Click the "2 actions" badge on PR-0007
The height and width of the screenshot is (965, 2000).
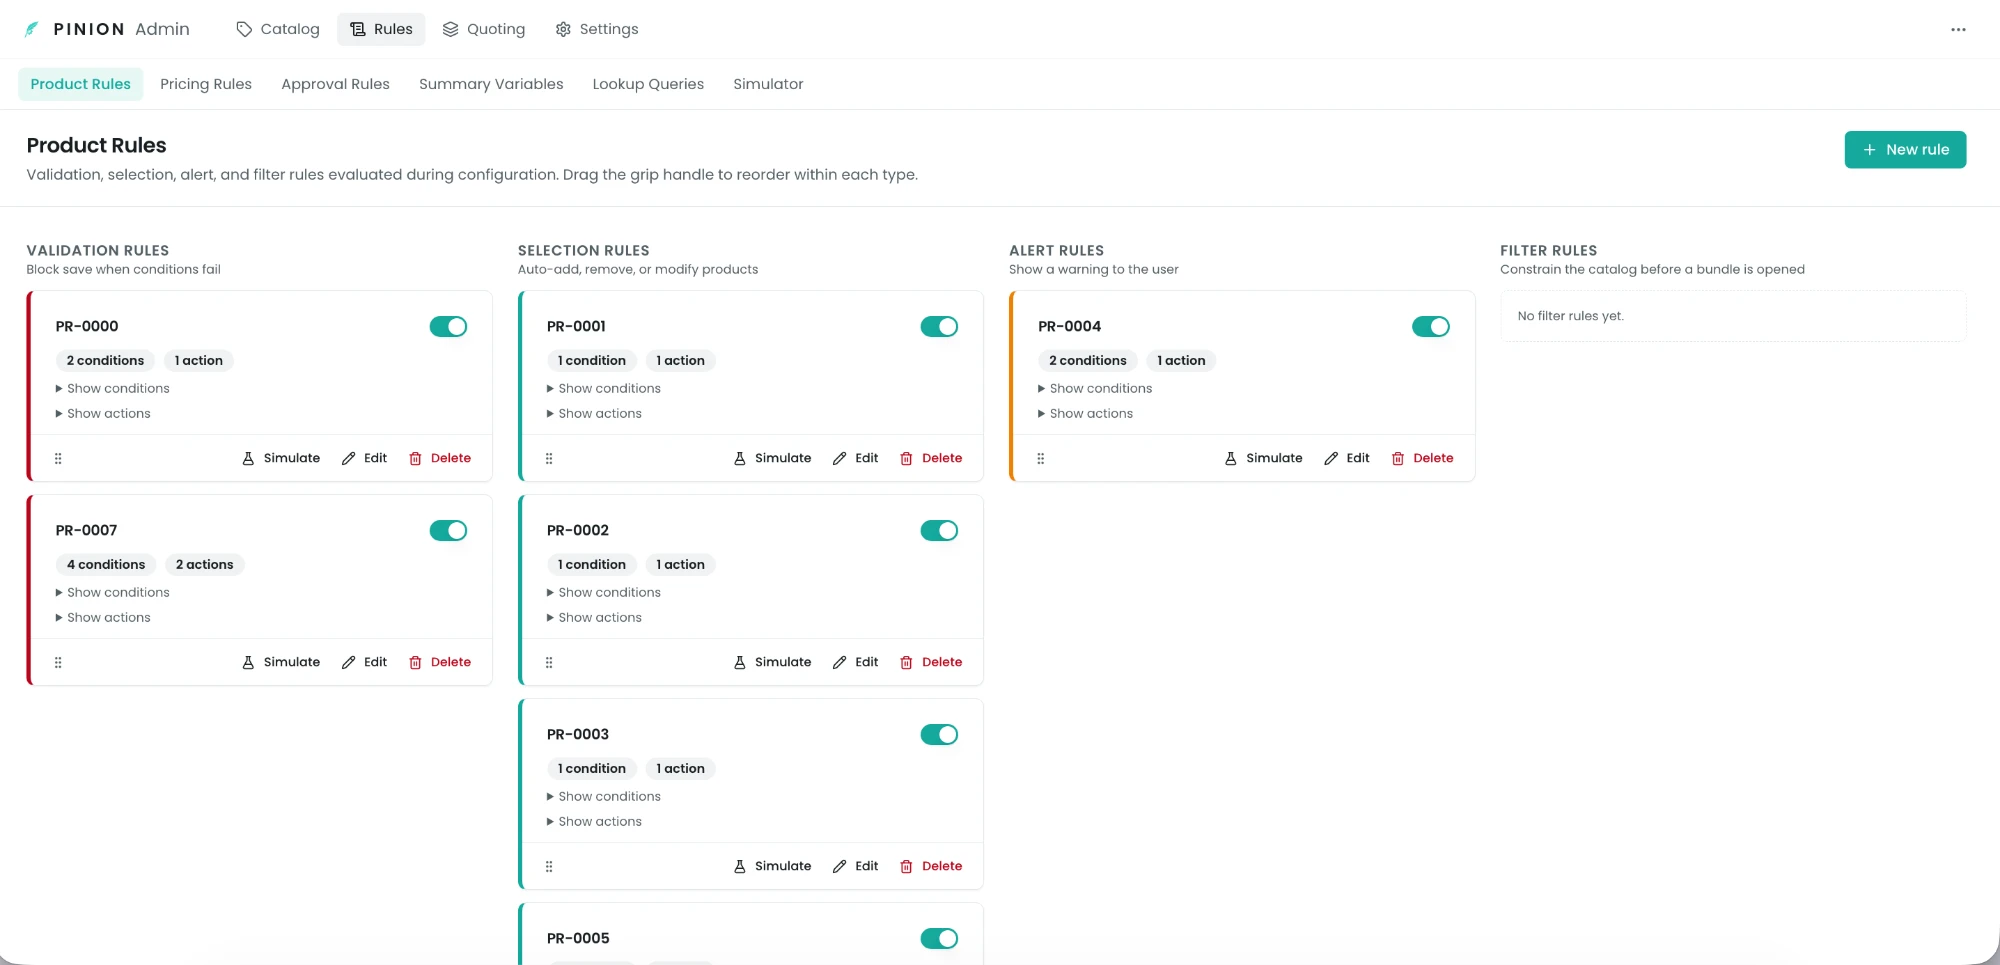204,564
